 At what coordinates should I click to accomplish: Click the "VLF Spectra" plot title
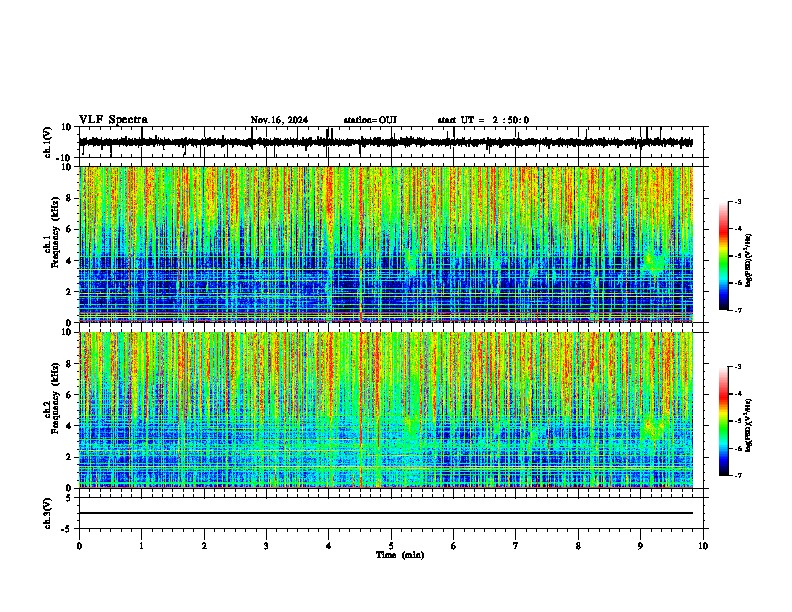(113, 120)
